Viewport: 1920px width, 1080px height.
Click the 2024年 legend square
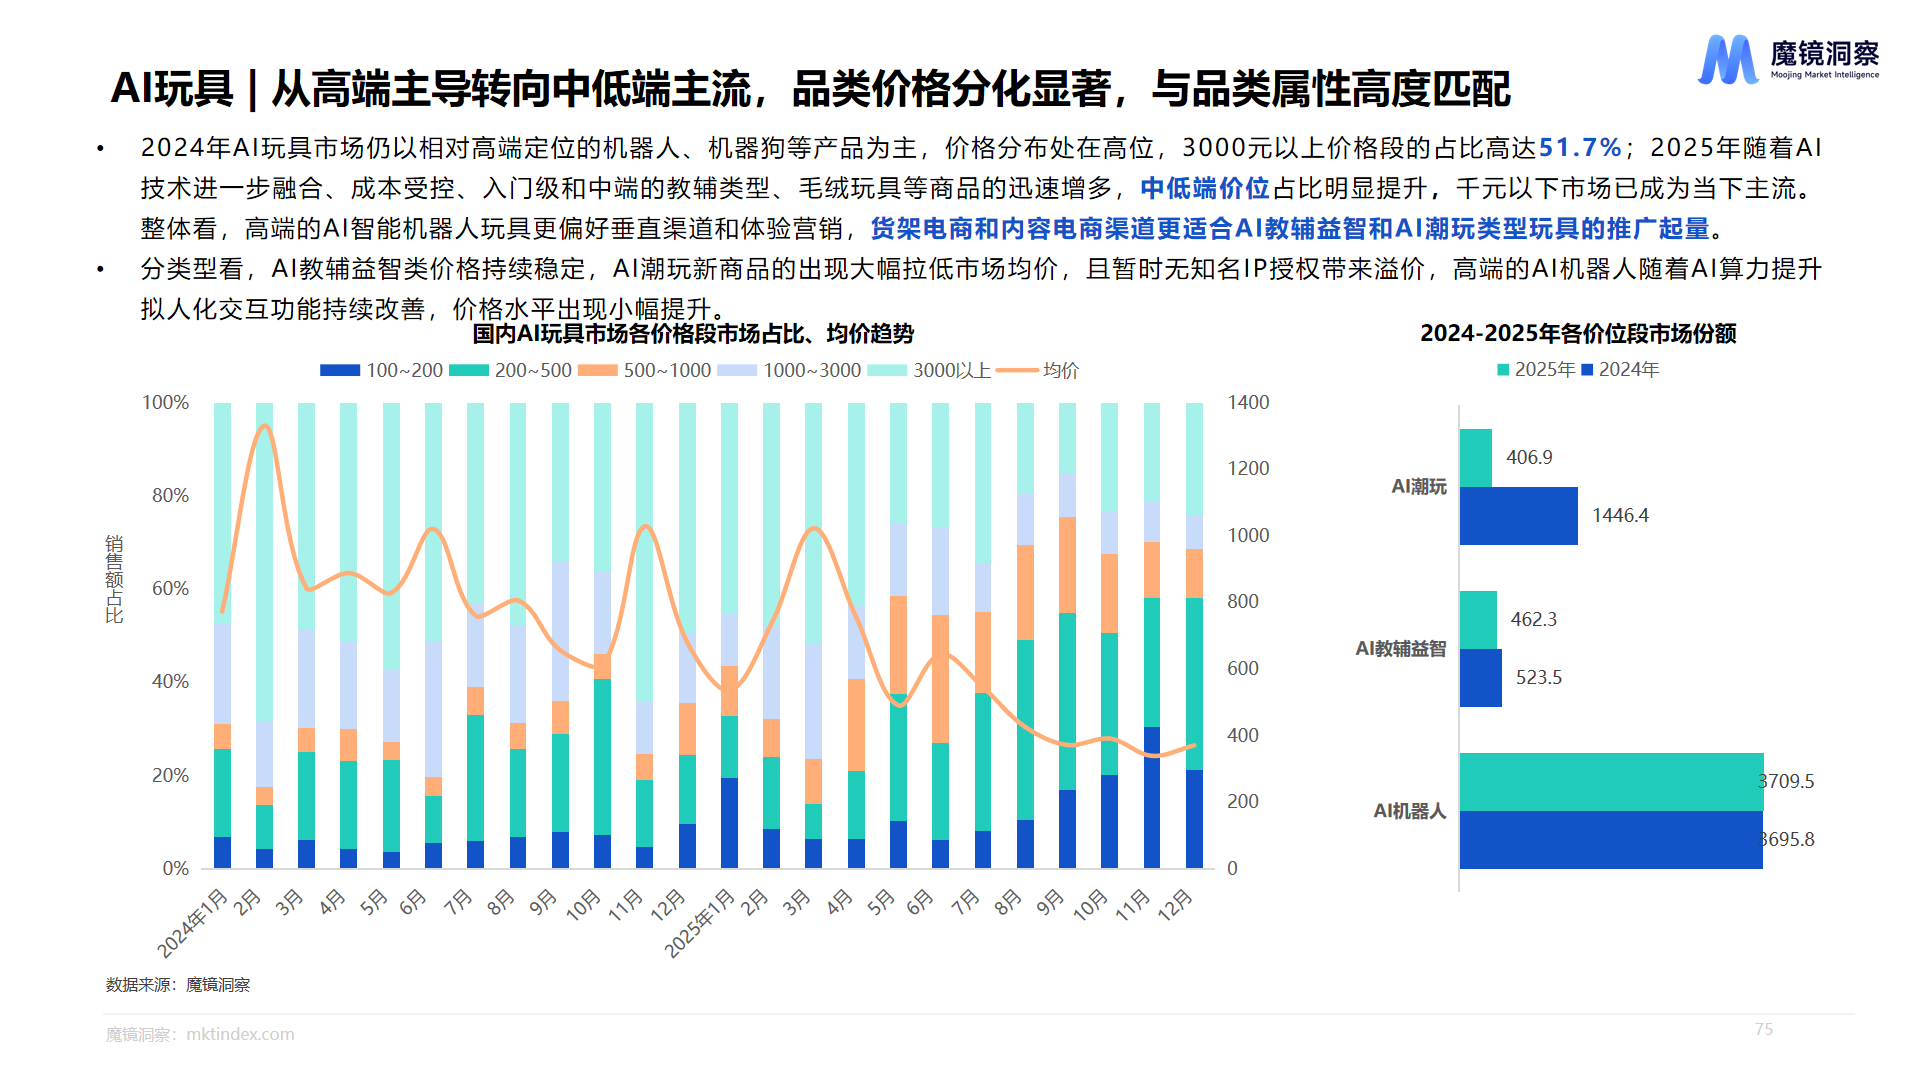[x=1587, y=370]
